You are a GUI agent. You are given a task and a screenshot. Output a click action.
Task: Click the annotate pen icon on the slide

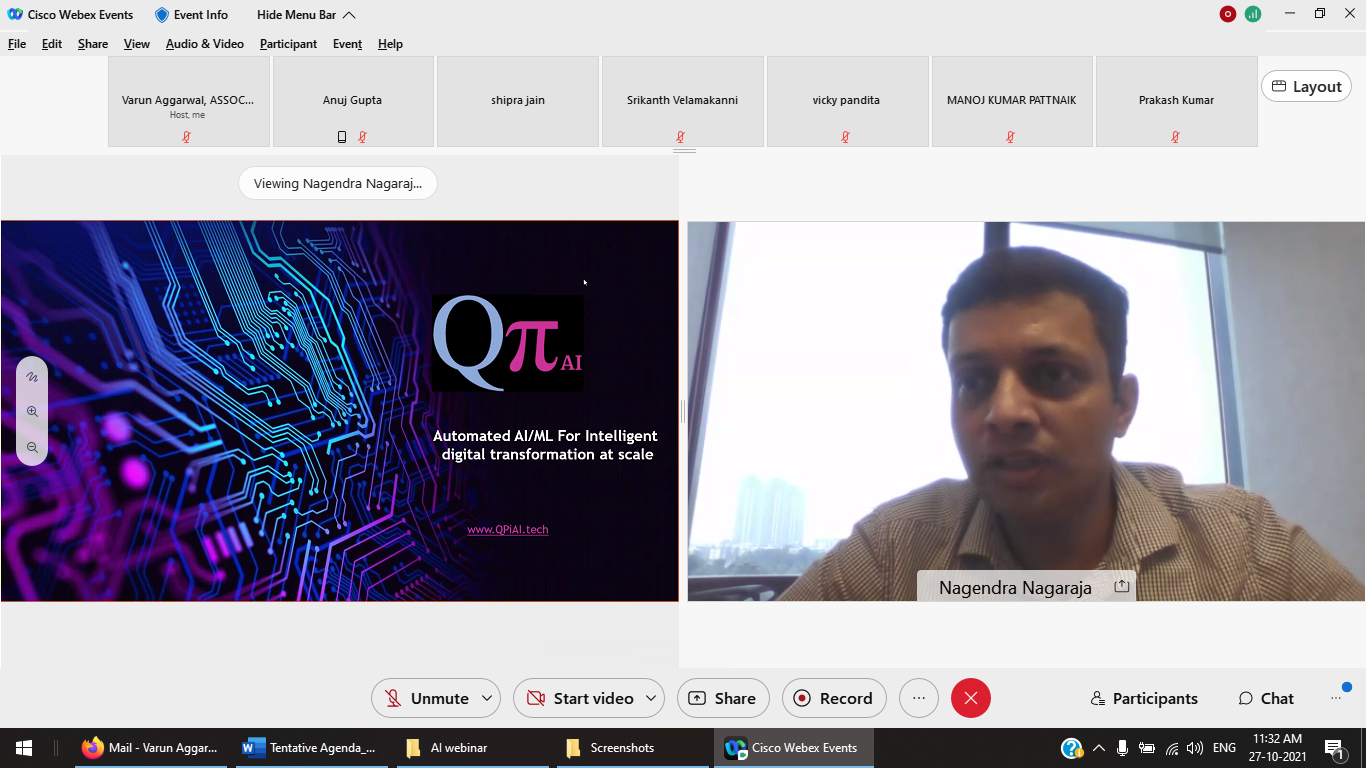click(32, 377)
